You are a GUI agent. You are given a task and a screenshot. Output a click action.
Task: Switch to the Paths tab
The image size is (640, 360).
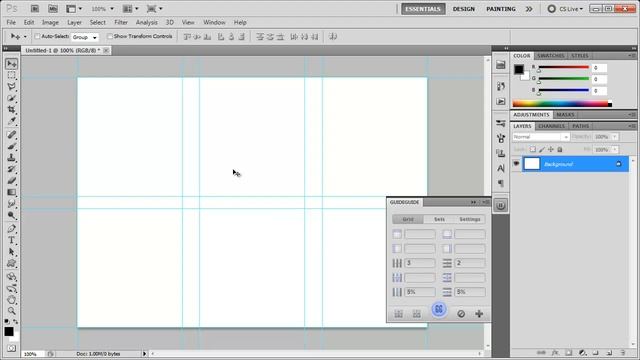pyautogui.click(x=580, y=126)
